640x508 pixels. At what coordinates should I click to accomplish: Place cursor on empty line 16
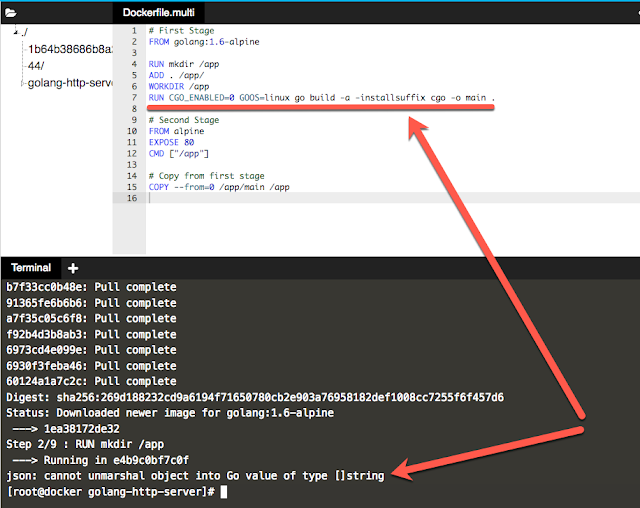(x=393, y=198)
